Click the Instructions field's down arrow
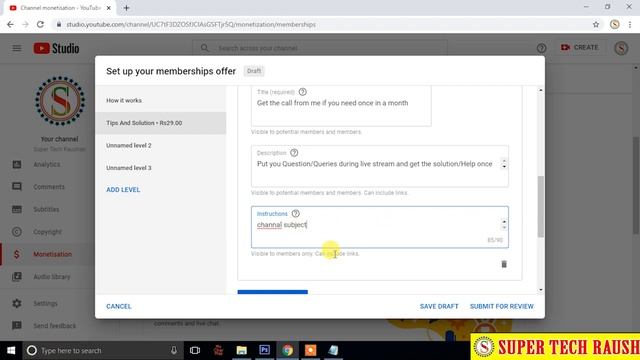The height and width of the screenshot is (360, 640). (x=504, y=227)
